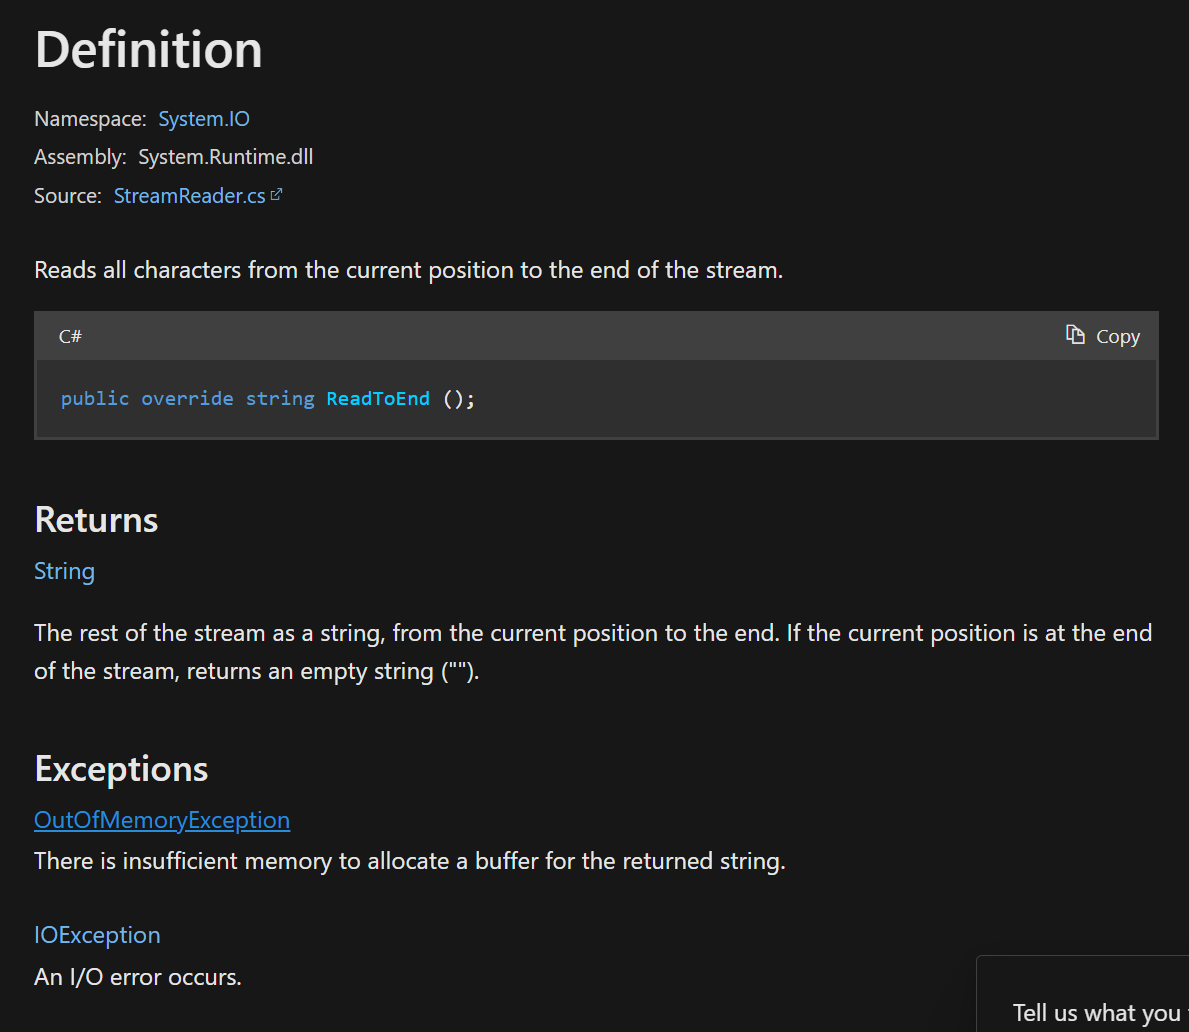Click the Assembly label System.Runtime.dll
Screen dimensions: 1189x1032
225,157
